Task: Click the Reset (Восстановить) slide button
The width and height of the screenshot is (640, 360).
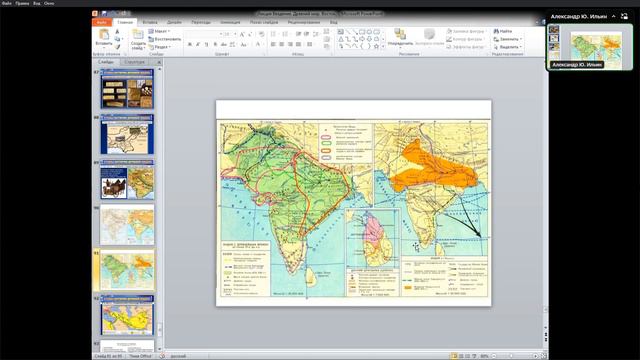Action: (x=165, y=39)
